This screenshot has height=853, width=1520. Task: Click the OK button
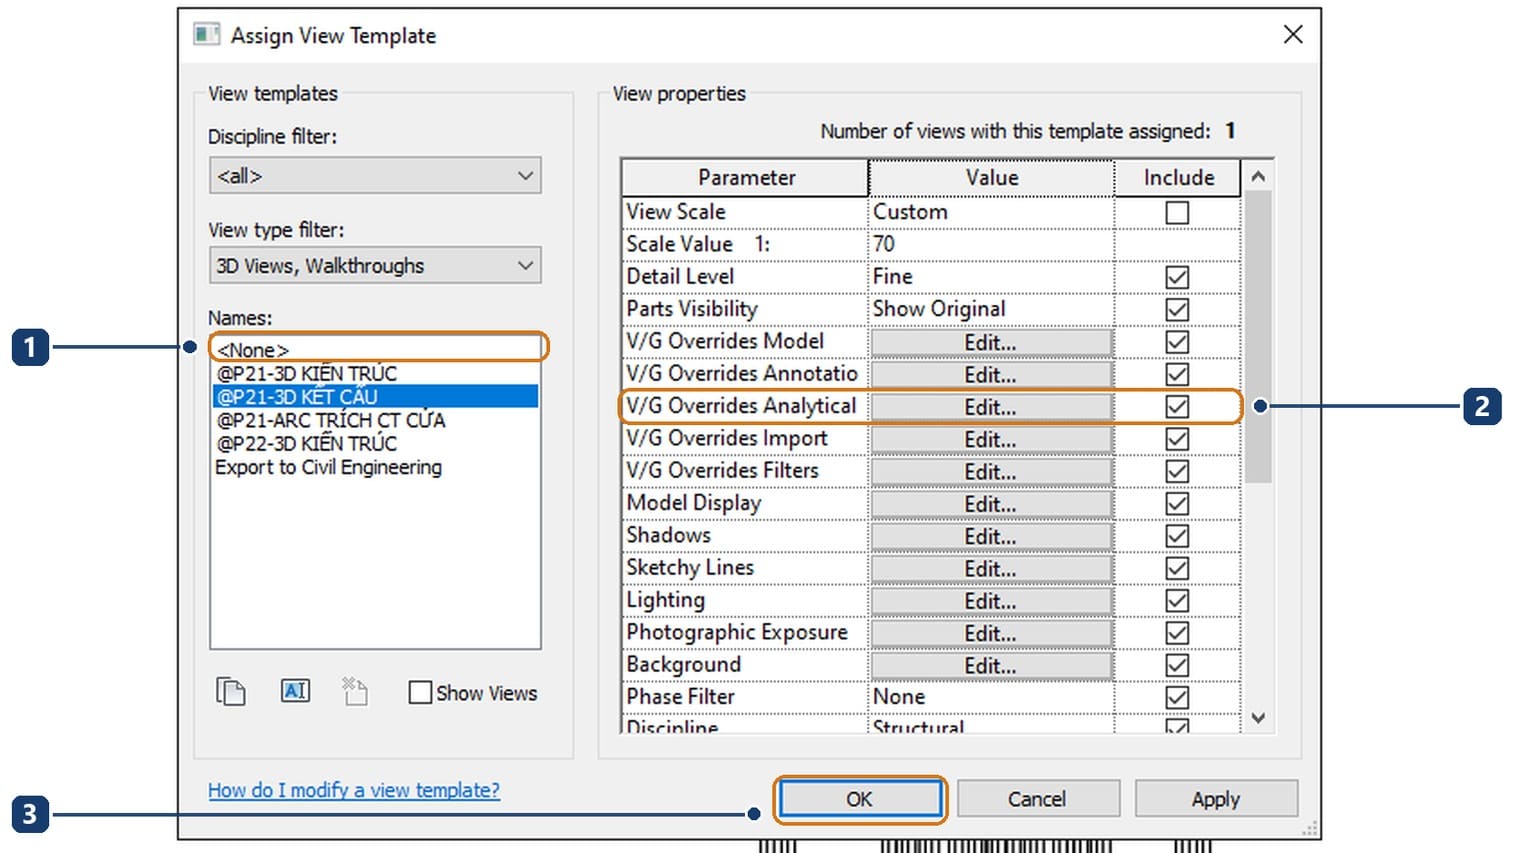(860, 799)
